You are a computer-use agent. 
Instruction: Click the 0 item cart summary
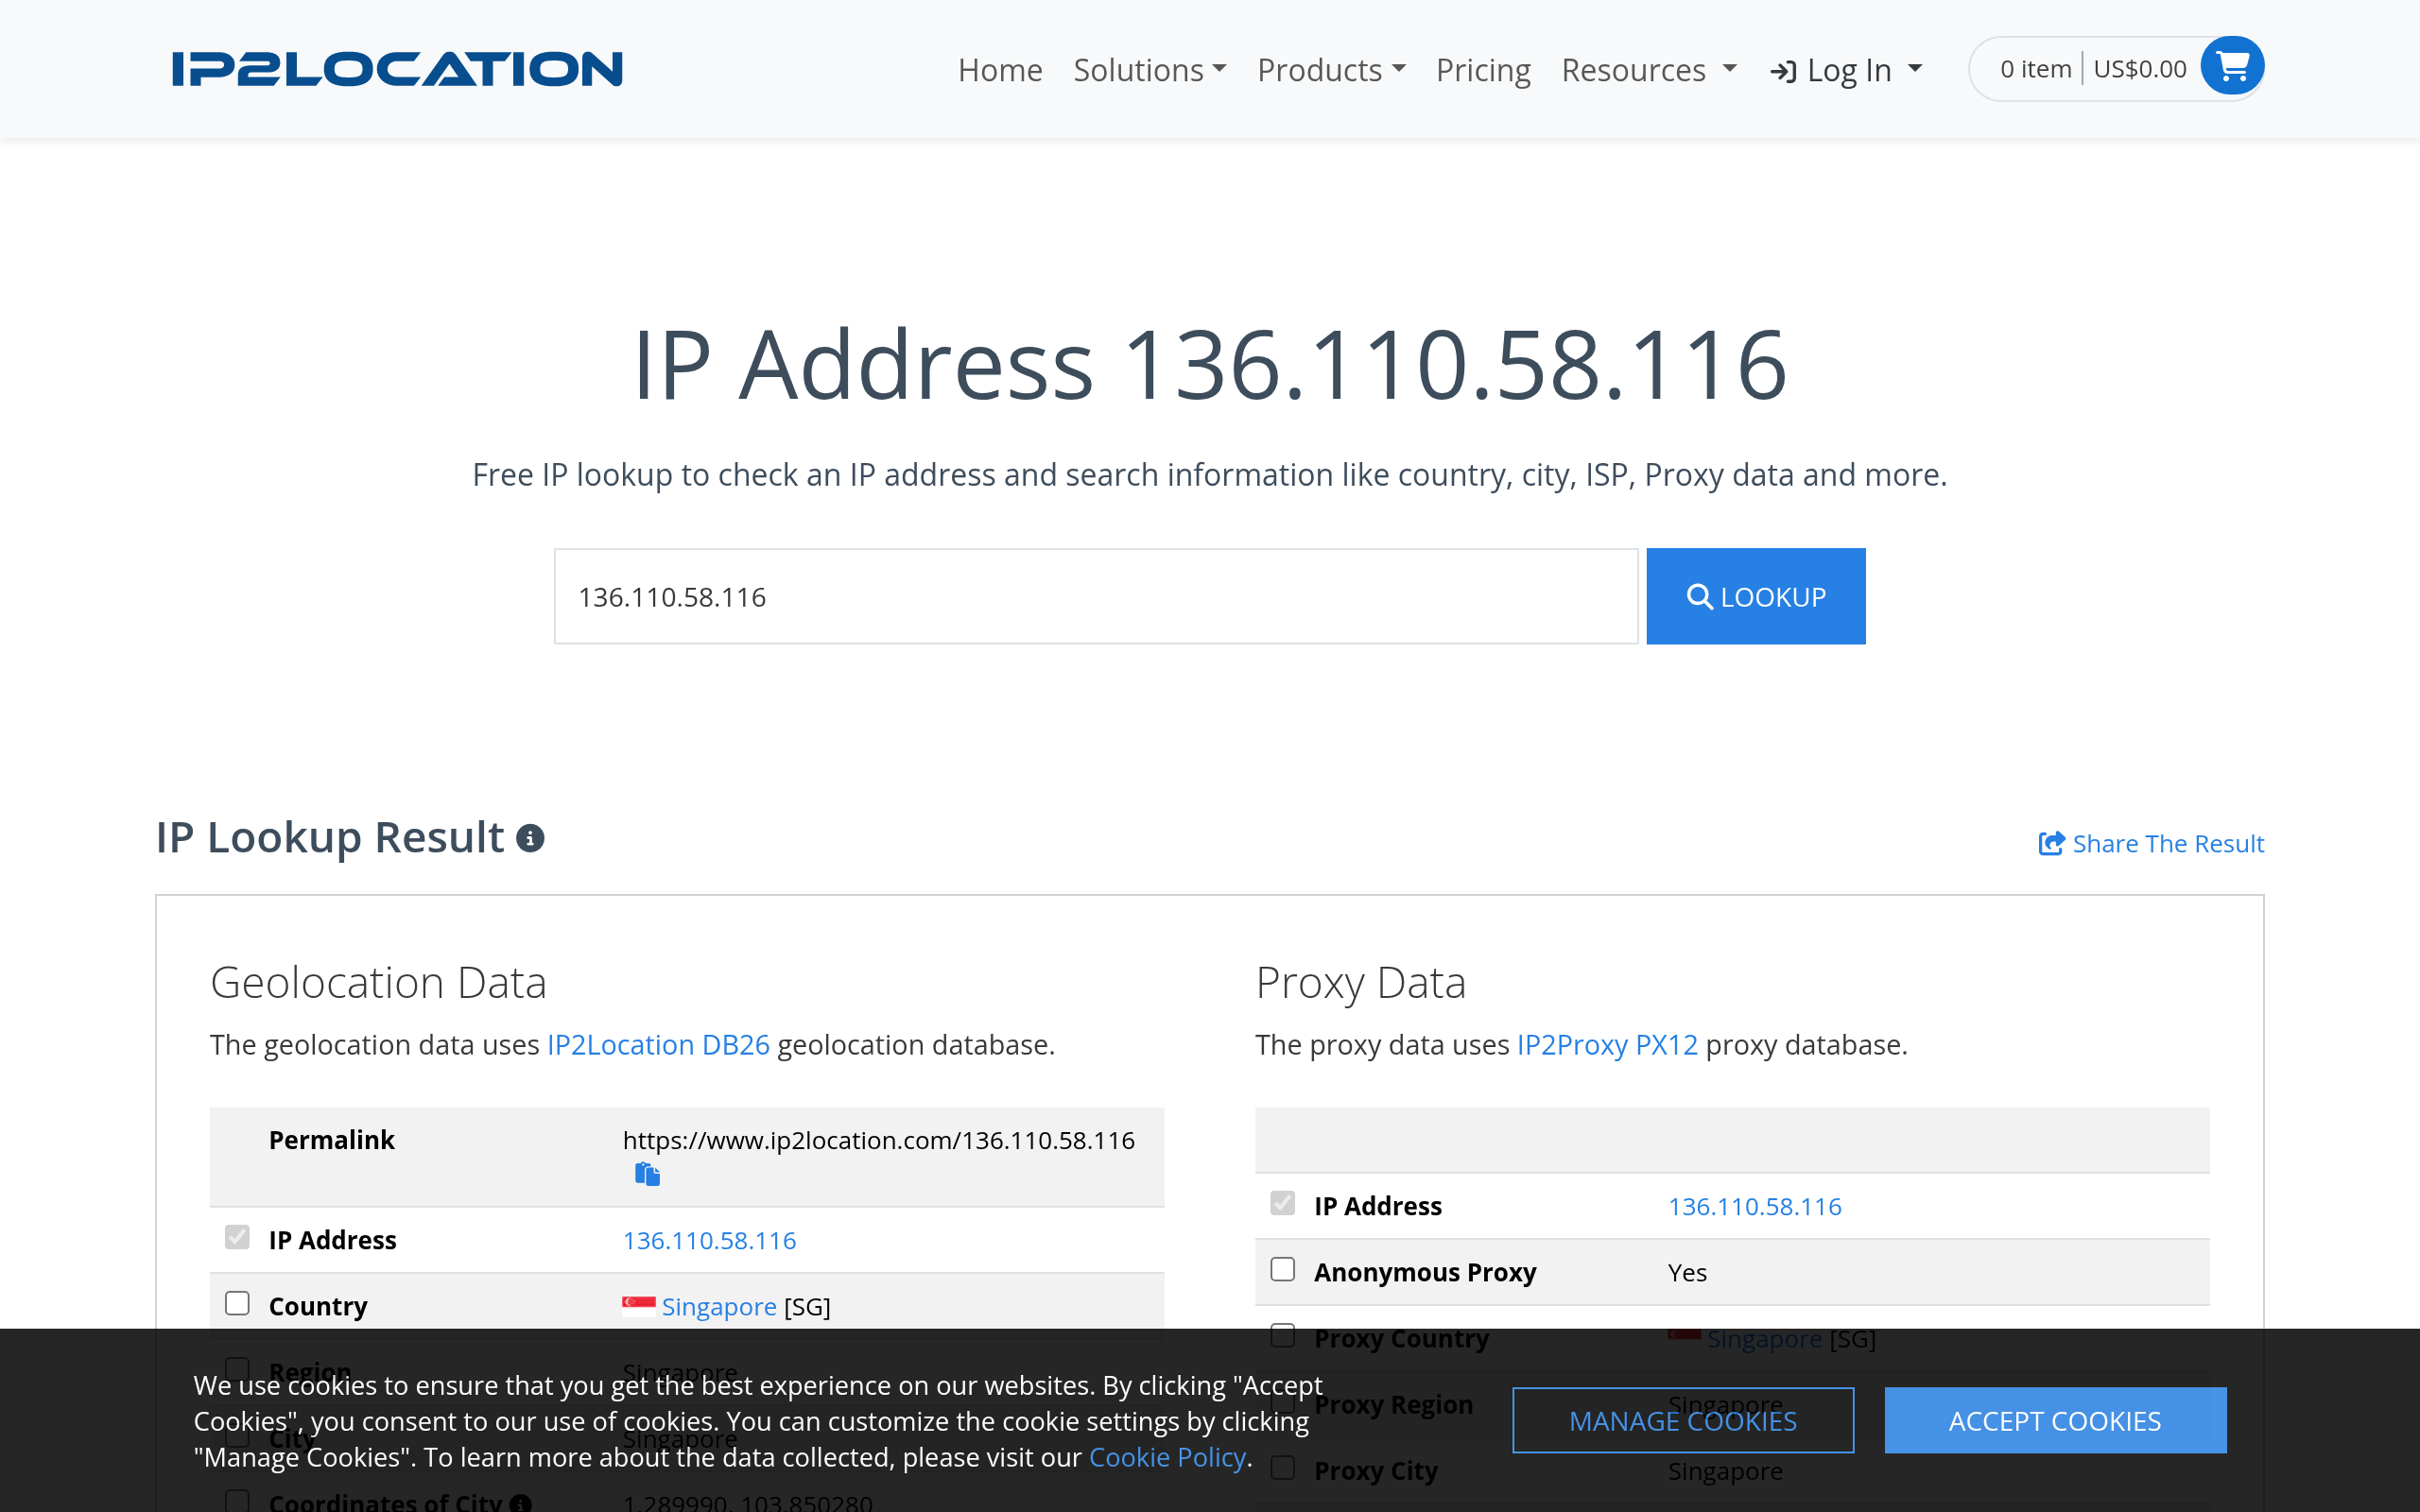(x=2035, y=68)
